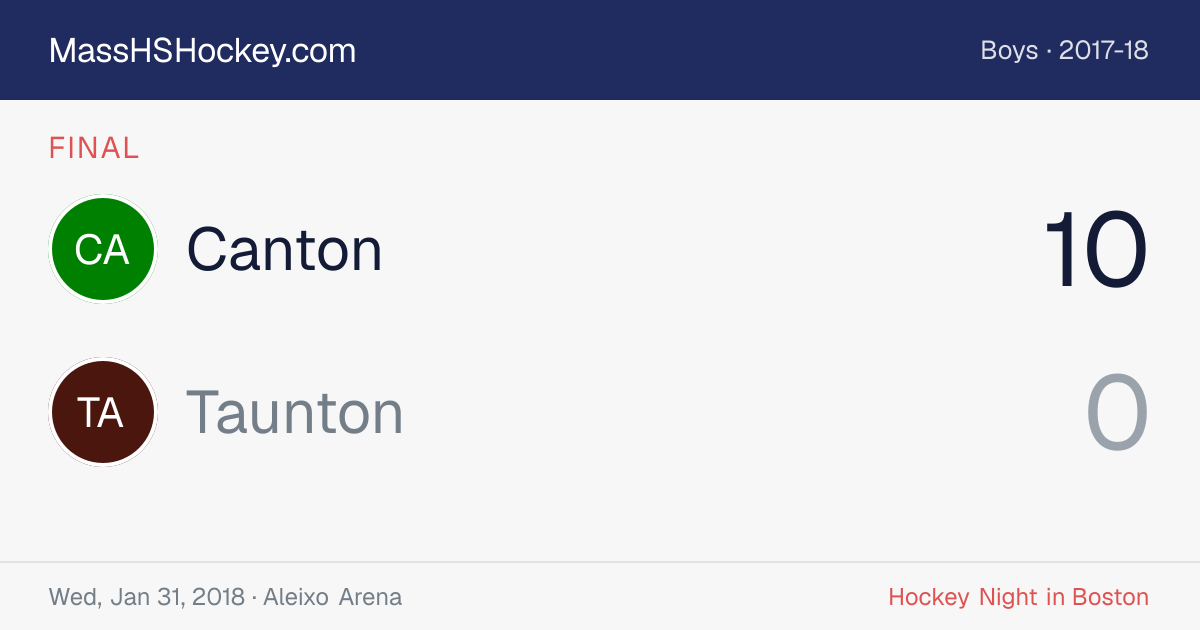The height and width of the screenshot is (630, 1200).
Task: Click the digit 1 in Canton's score
Action: [x=1059, y=250]
